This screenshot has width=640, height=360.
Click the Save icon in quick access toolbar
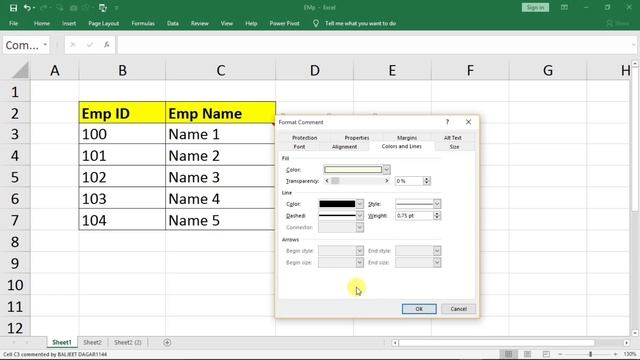click(x=13, y=8)
